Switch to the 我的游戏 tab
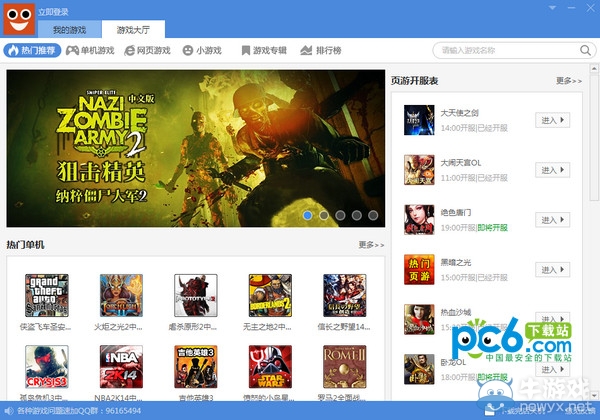The width and height of the screenshot is (600, 420). (70, 30)
